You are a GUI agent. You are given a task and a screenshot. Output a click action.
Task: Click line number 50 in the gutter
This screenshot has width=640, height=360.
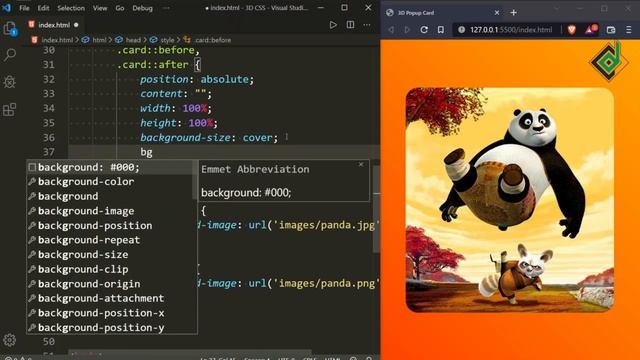[x=49, y=342]
